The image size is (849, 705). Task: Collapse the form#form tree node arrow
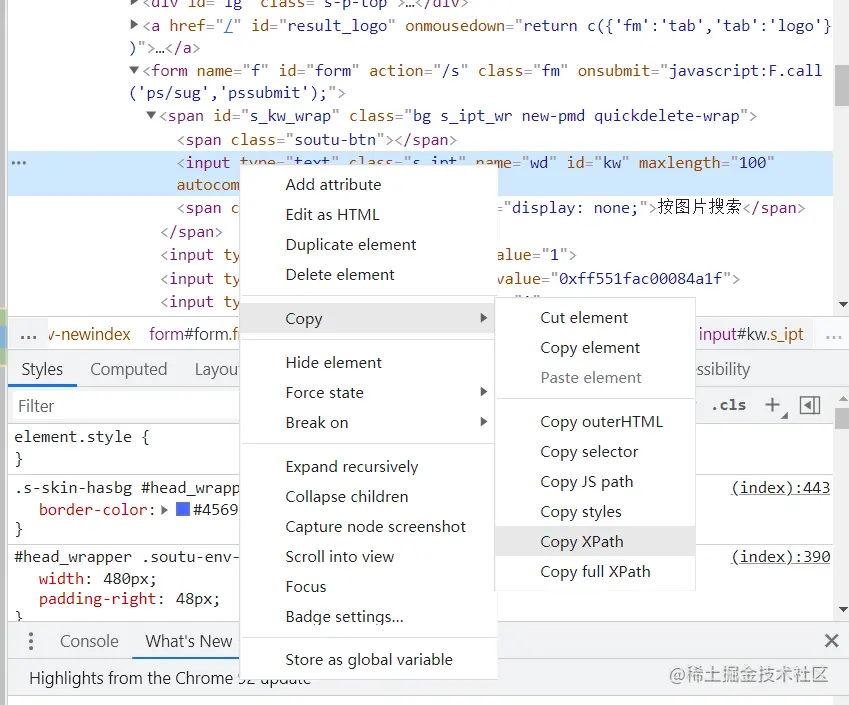(x=134, y=70)
